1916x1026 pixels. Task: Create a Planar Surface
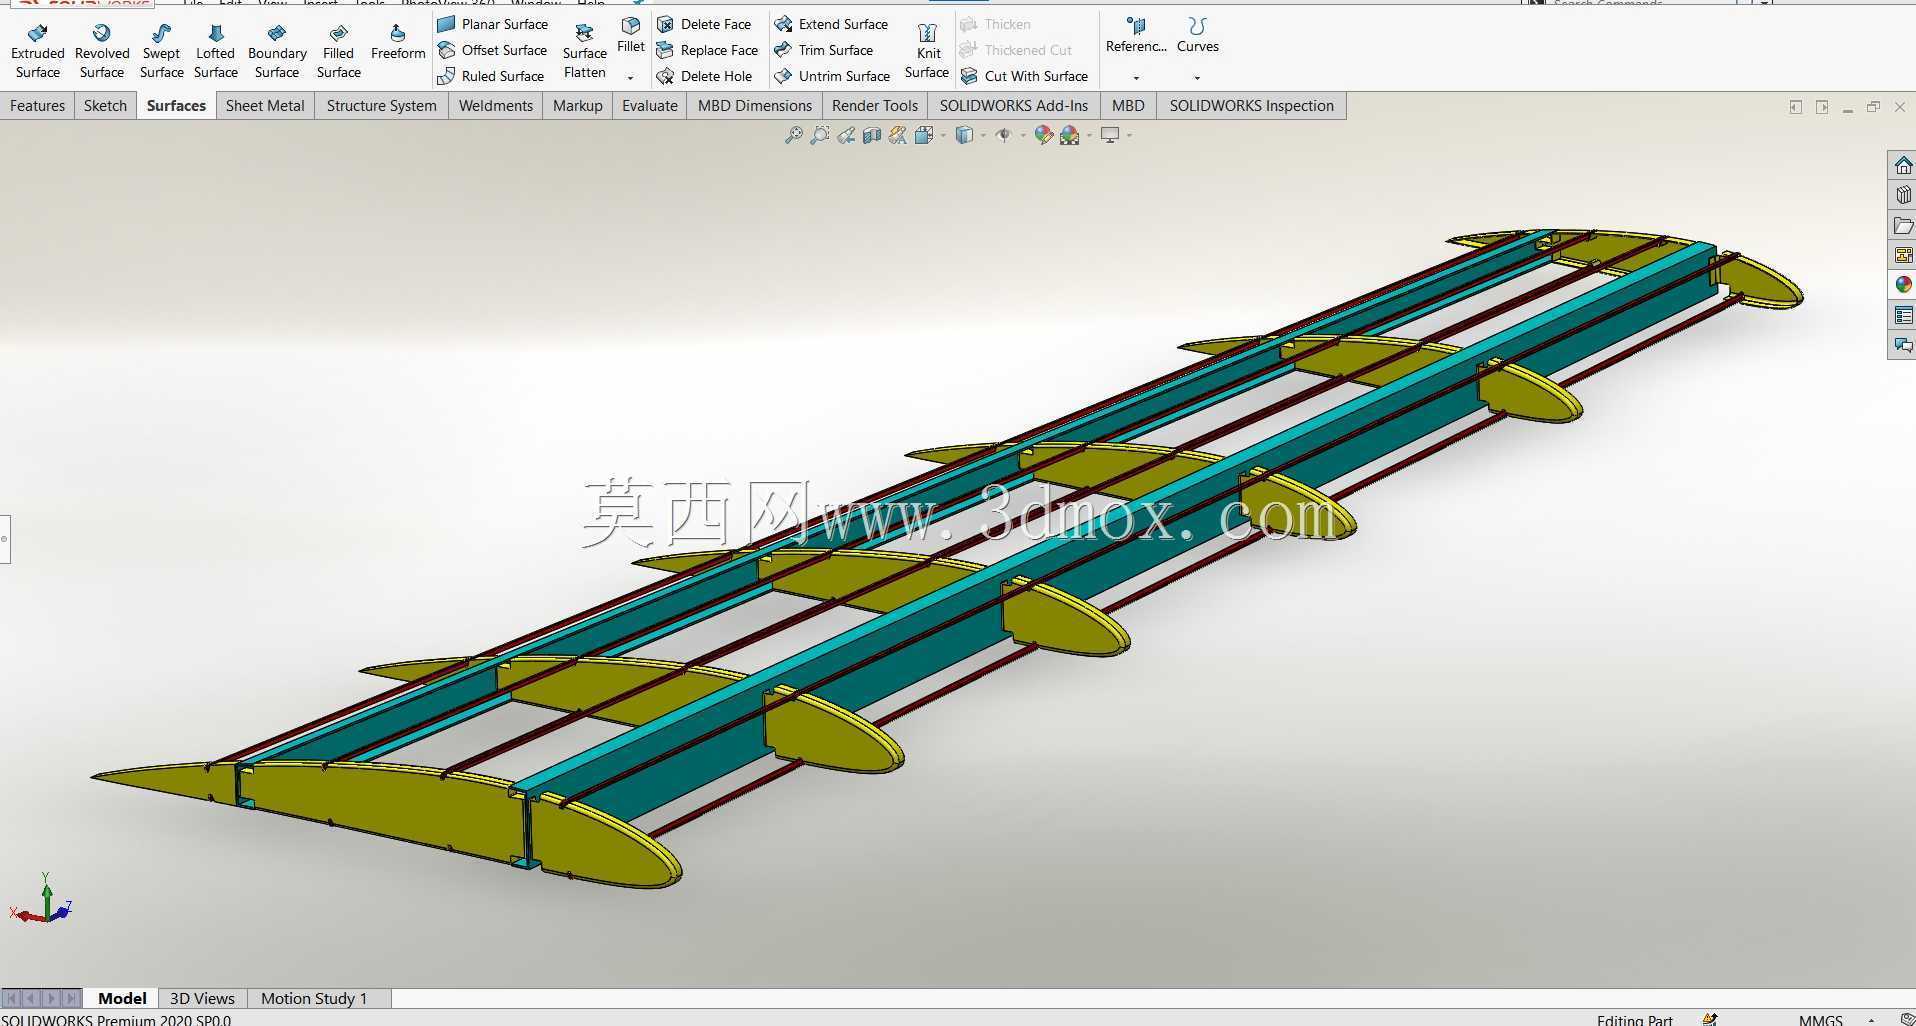[x=493, y=24]
